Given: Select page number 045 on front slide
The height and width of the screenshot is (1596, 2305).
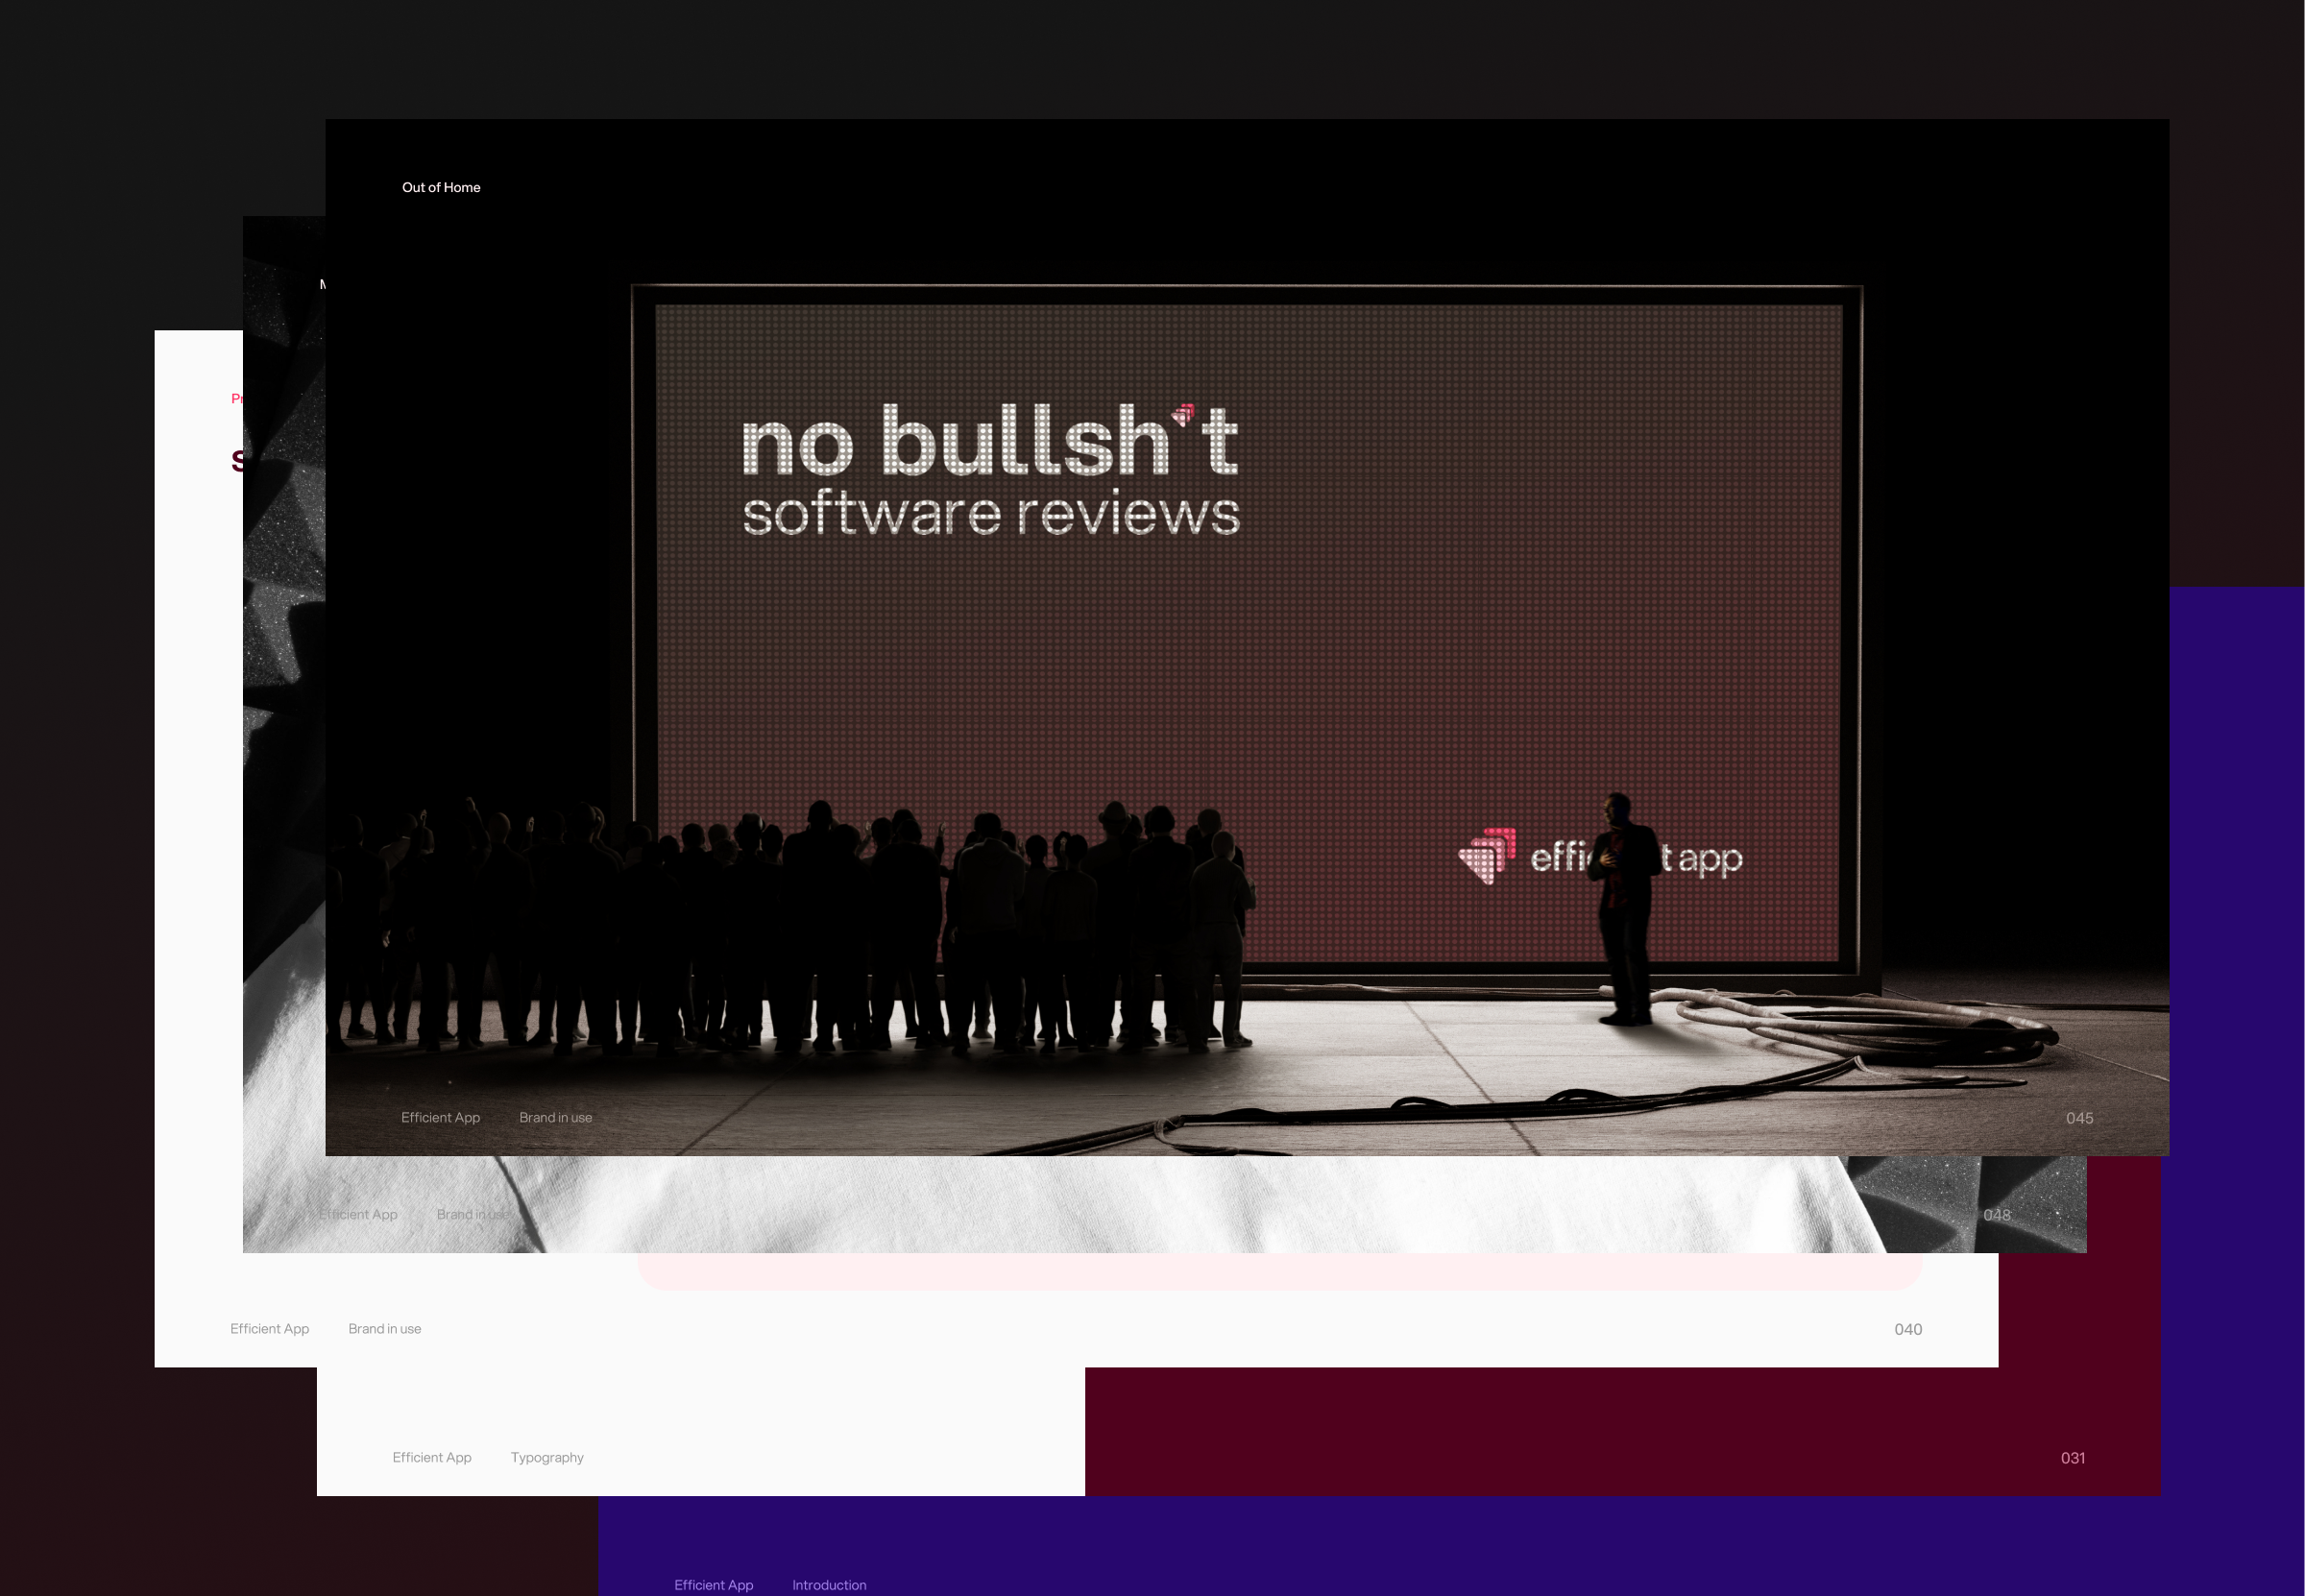Looking at the screenshot, I should pos(2079,1118).
